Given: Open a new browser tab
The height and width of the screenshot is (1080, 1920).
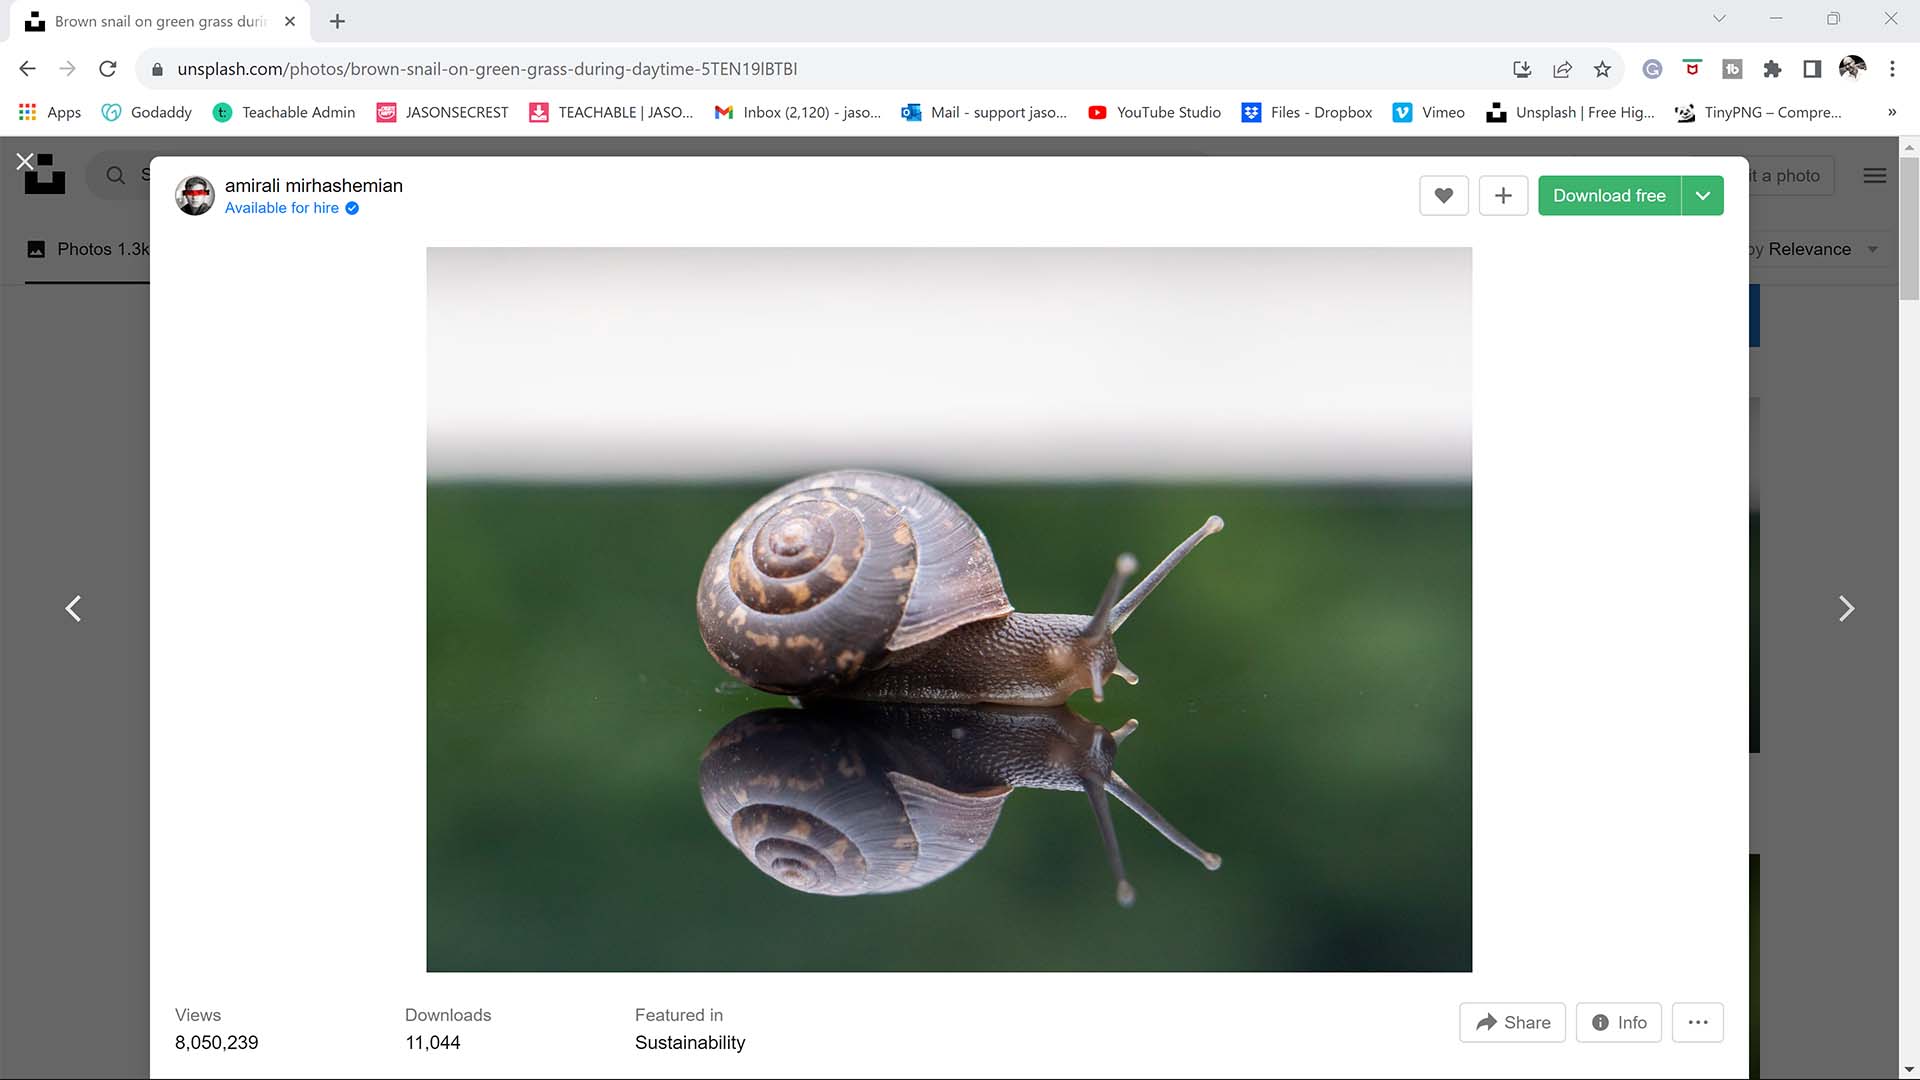Looking at the screenshot, I should pyautogui.click(x=337, y=21).
